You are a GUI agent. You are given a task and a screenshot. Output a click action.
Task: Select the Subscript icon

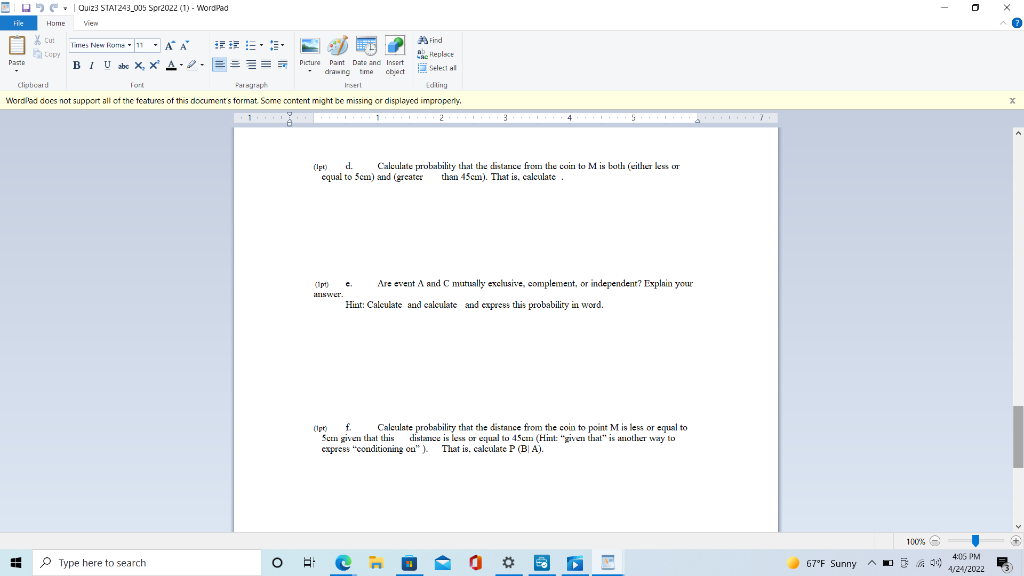coord(139,64)
